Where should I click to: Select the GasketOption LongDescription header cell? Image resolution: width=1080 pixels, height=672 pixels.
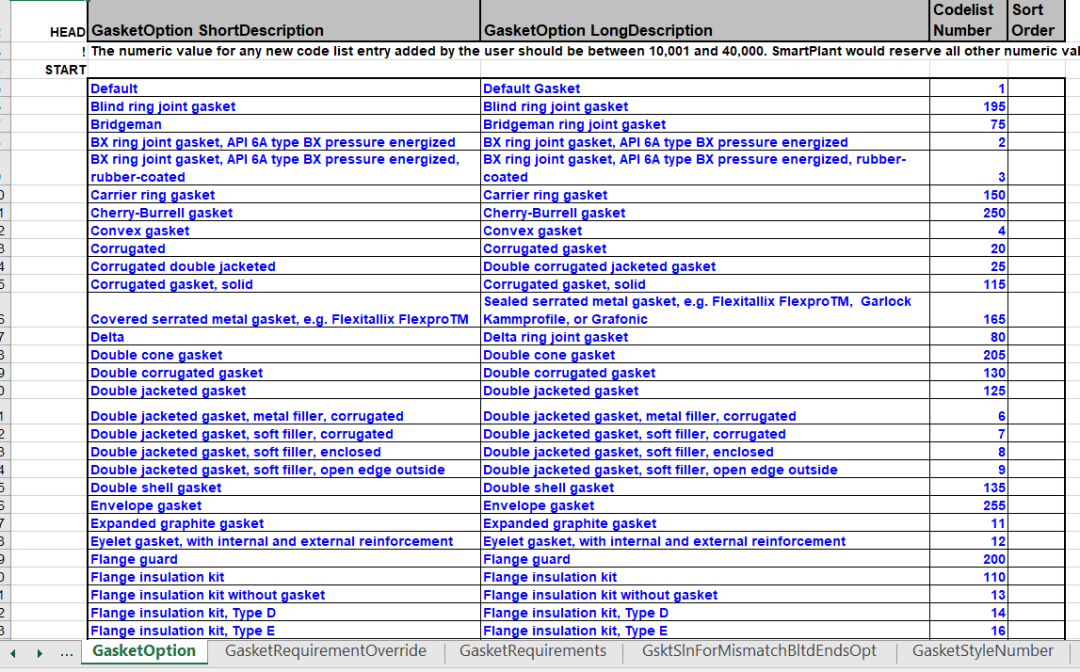click(705, 21)
